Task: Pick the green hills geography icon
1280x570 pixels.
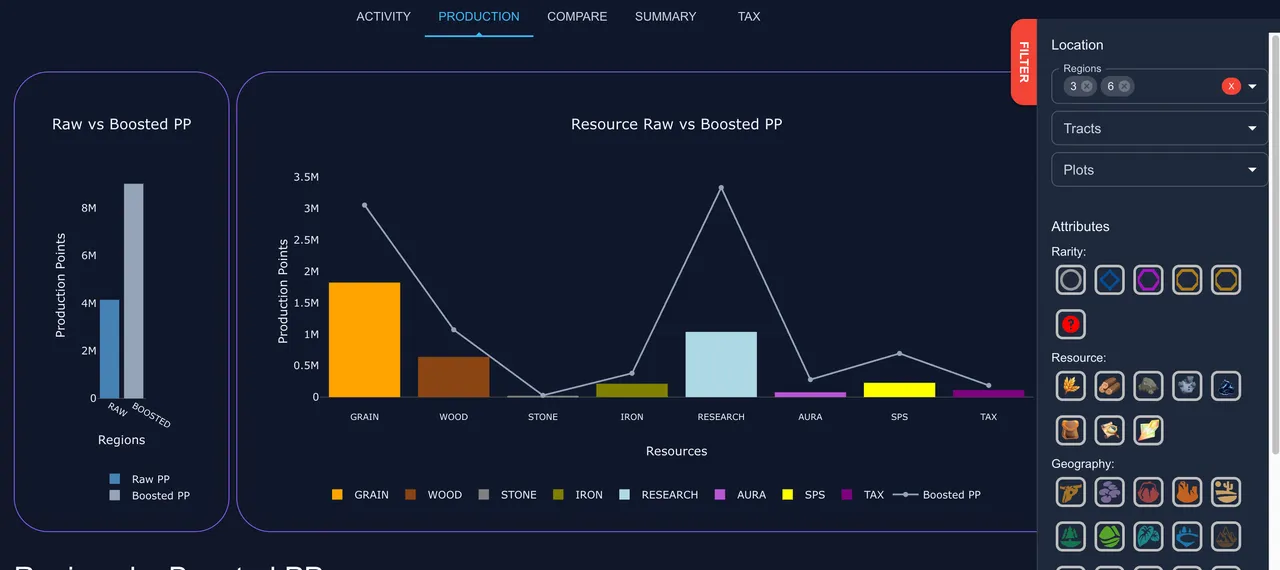Action: click(x=1110, y=536)
